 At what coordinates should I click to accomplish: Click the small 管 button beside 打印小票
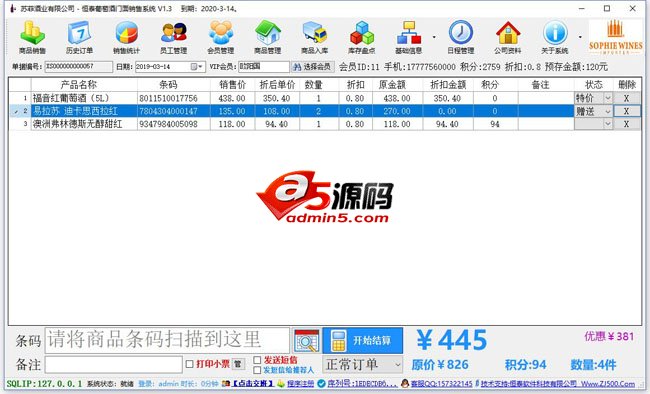(x=238, y=364)
